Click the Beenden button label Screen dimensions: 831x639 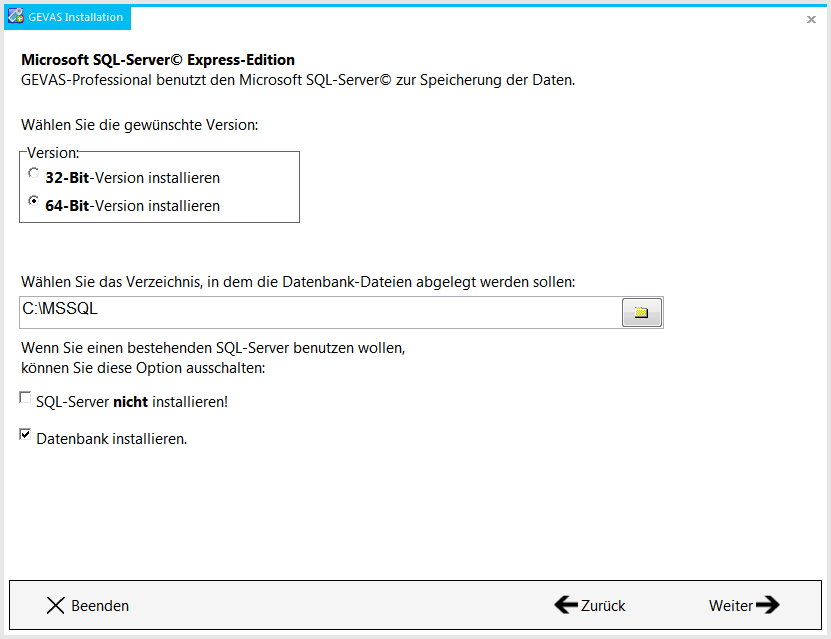point(100,606)
